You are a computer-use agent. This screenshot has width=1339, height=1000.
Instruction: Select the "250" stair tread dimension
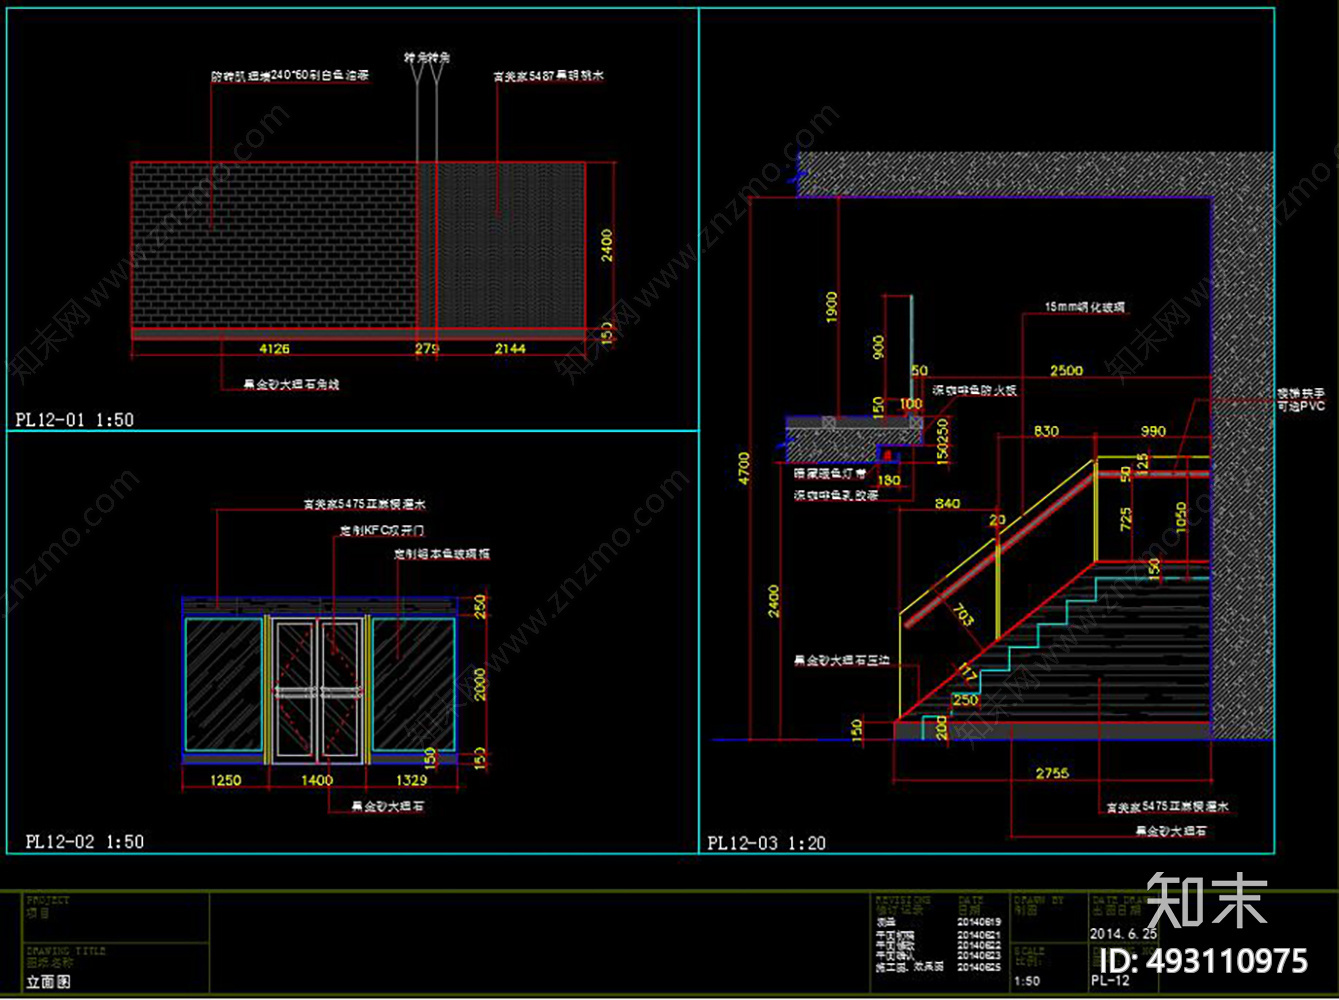point(965,700)
